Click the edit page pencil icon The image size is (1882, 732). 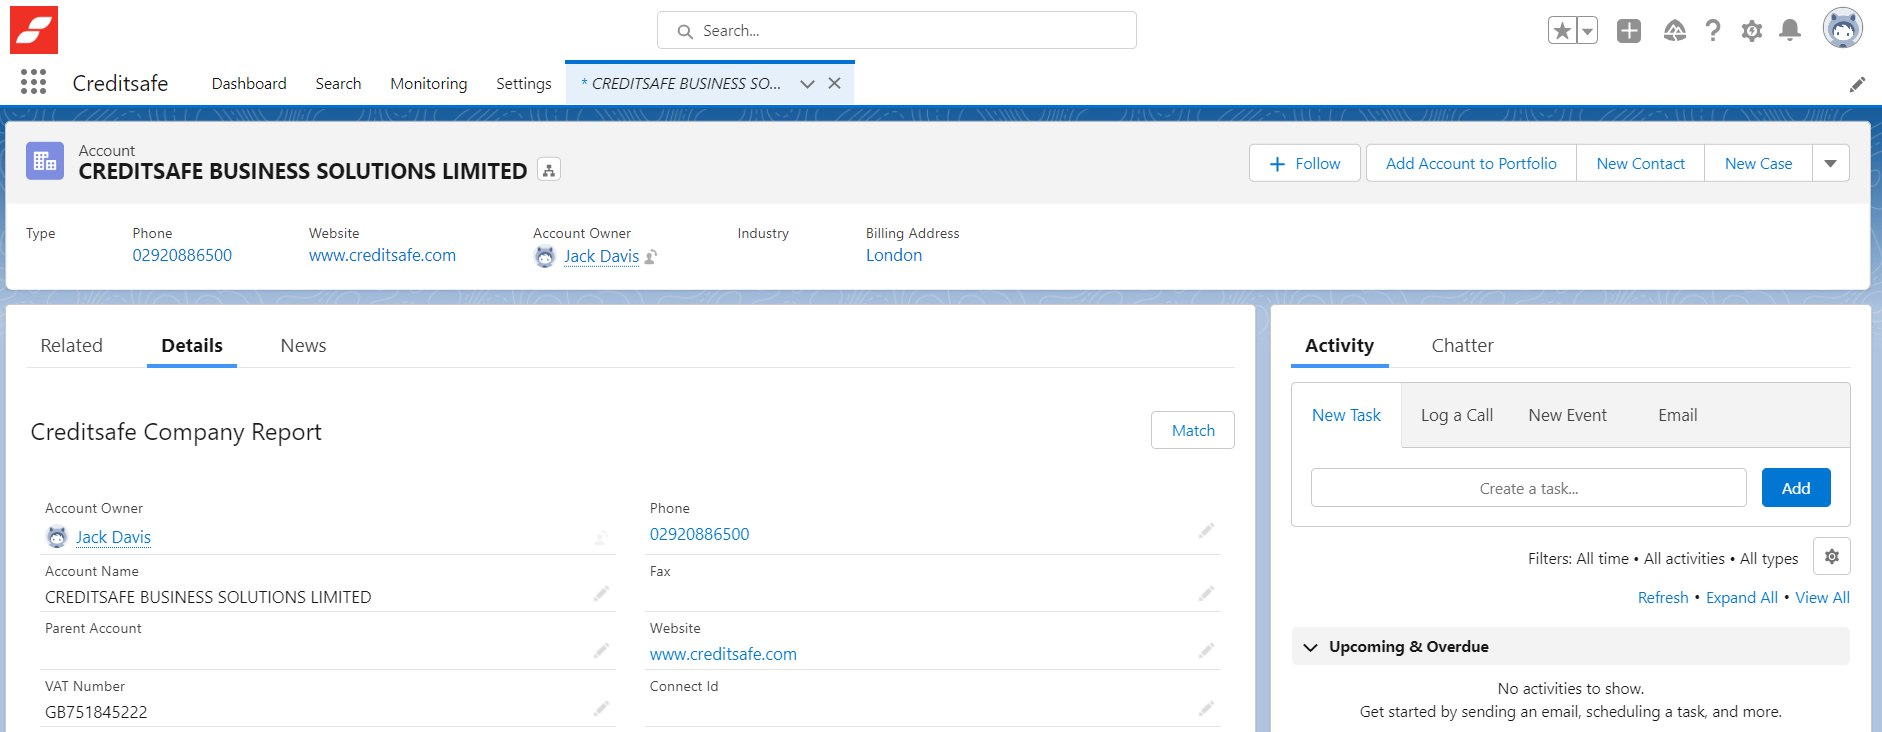click(x=1857, y=84)
